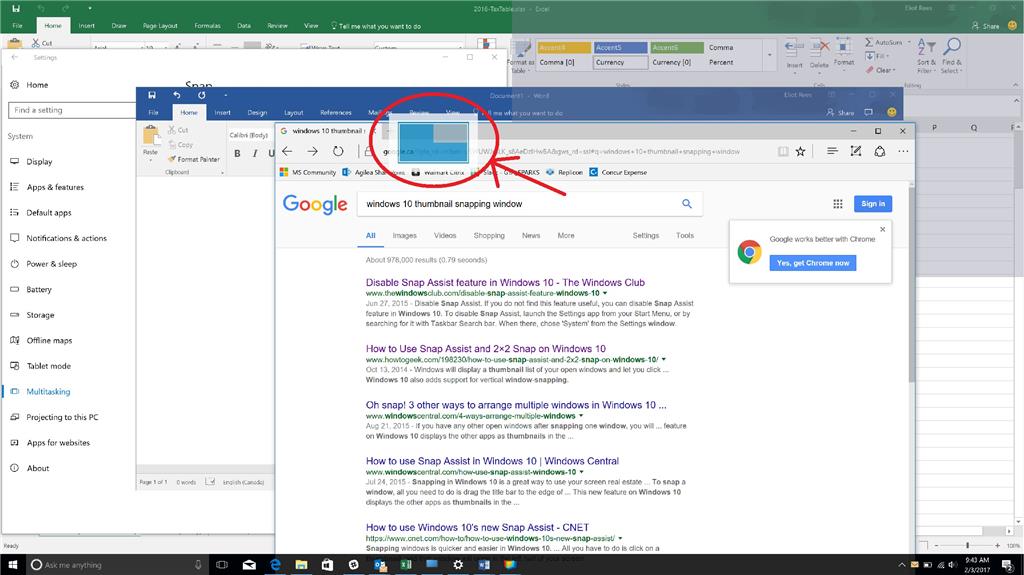This screenshot has height=575, width=1024.
Task: Open CNET Snap Assist result
Action: click(x=477, y=527)
